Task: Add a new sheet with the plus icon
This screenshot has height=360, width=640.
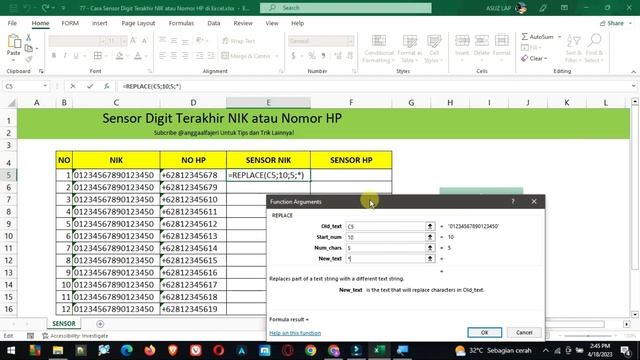Action: [x=100, y=324]
